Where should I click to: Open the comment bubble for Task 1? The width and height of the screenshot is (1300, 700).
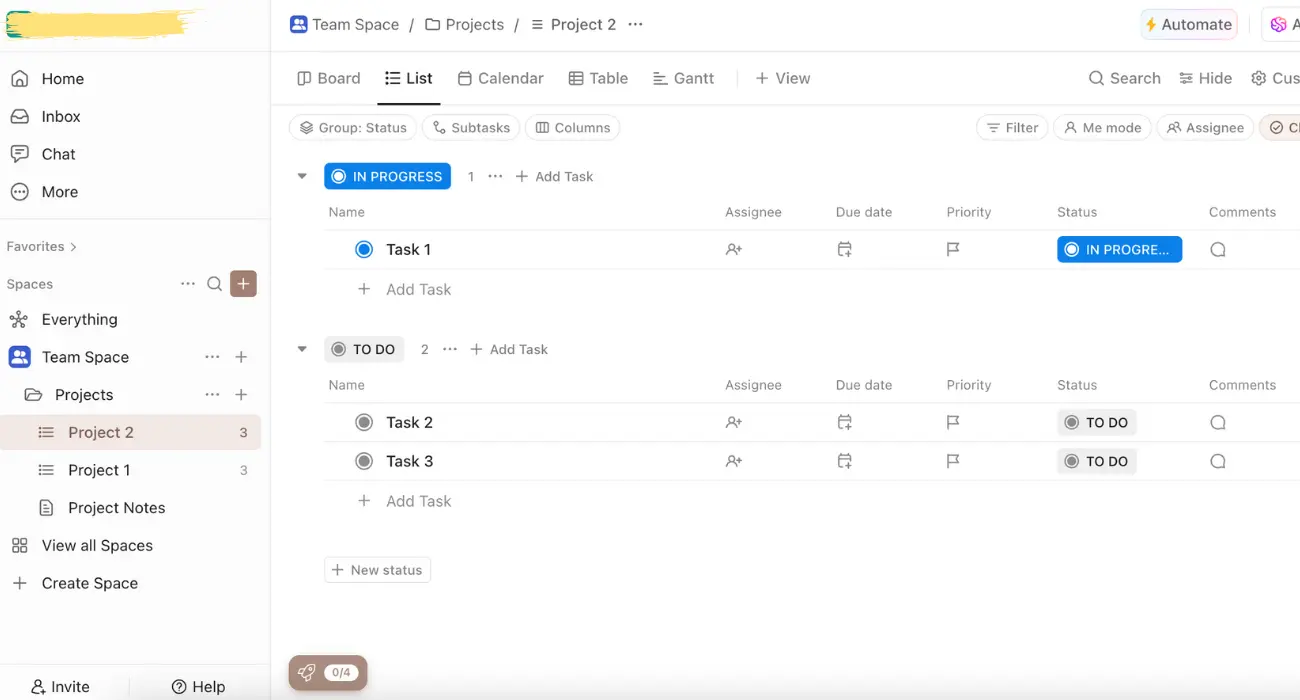coord(1217,250)
